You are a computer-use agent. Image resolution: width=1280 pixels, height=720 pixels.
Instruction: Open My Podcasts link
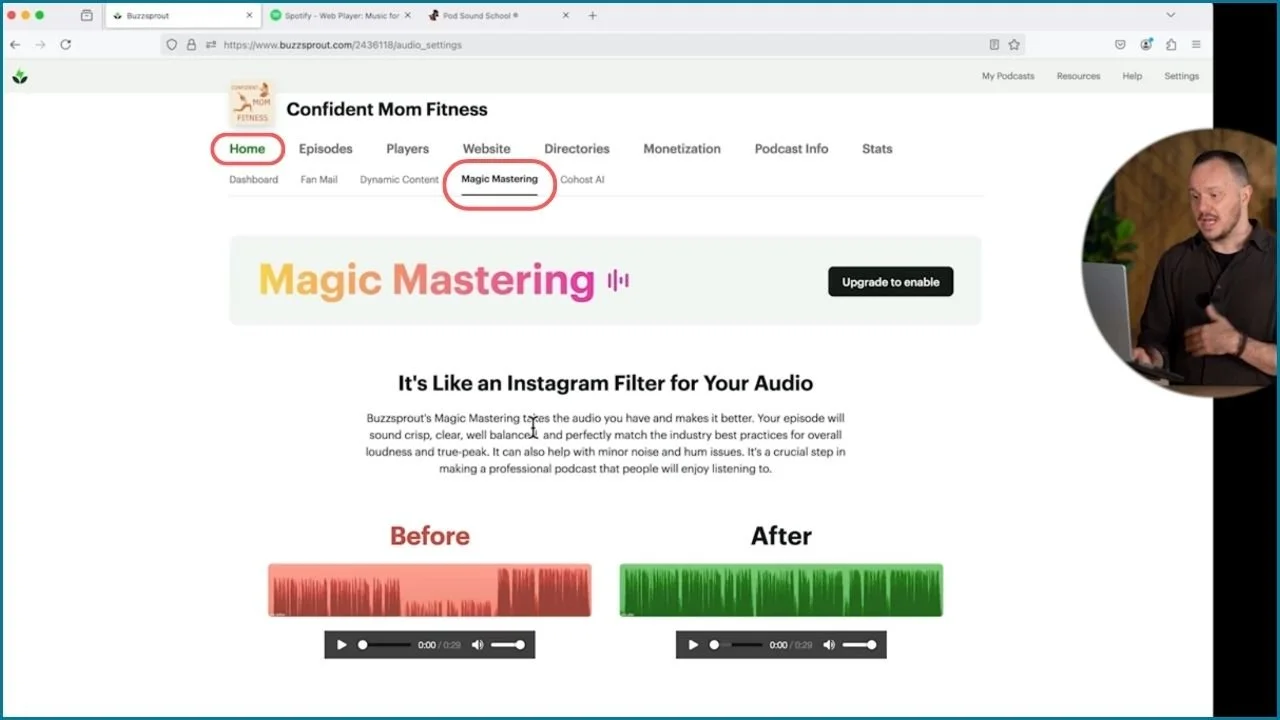pyautogui.click(x=1008, y=76)
